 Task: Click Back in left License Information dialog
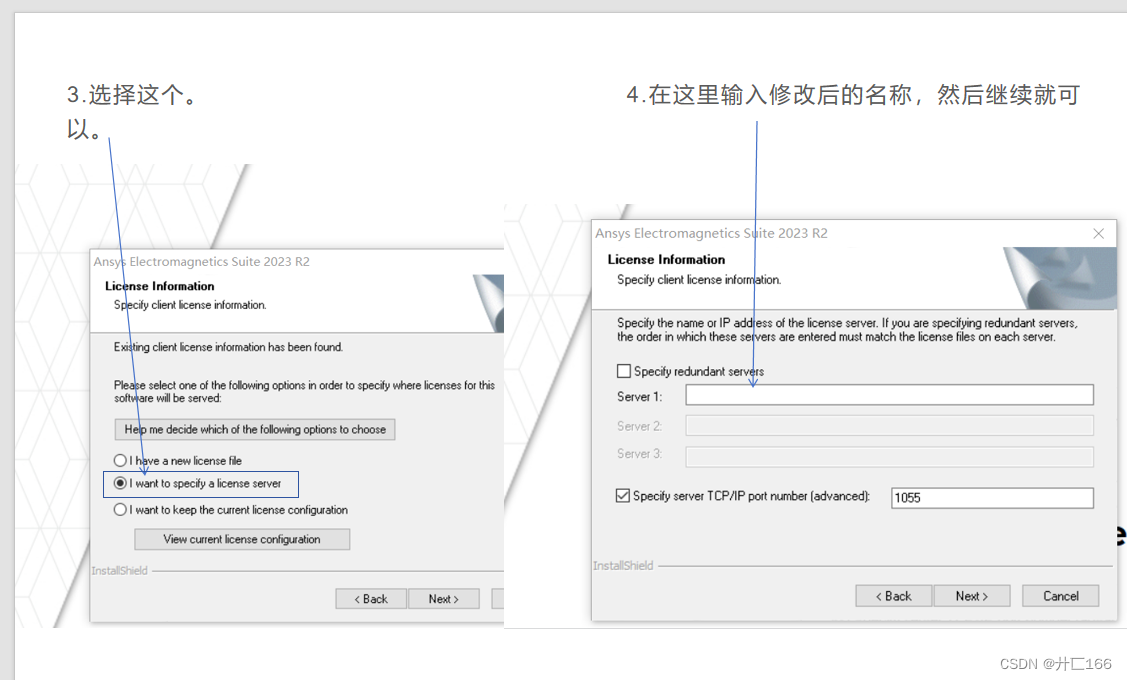(x=371, y=599)
